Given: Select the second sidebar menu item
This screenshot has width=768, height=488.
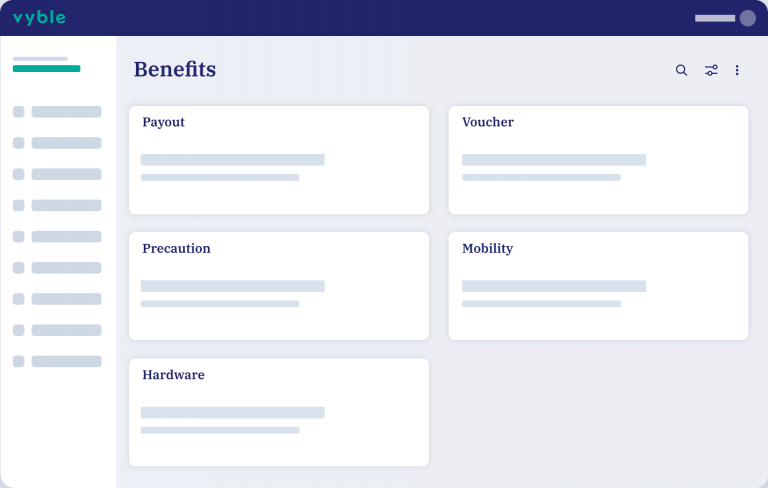Looking at the screenshot, I should (57, 143).
